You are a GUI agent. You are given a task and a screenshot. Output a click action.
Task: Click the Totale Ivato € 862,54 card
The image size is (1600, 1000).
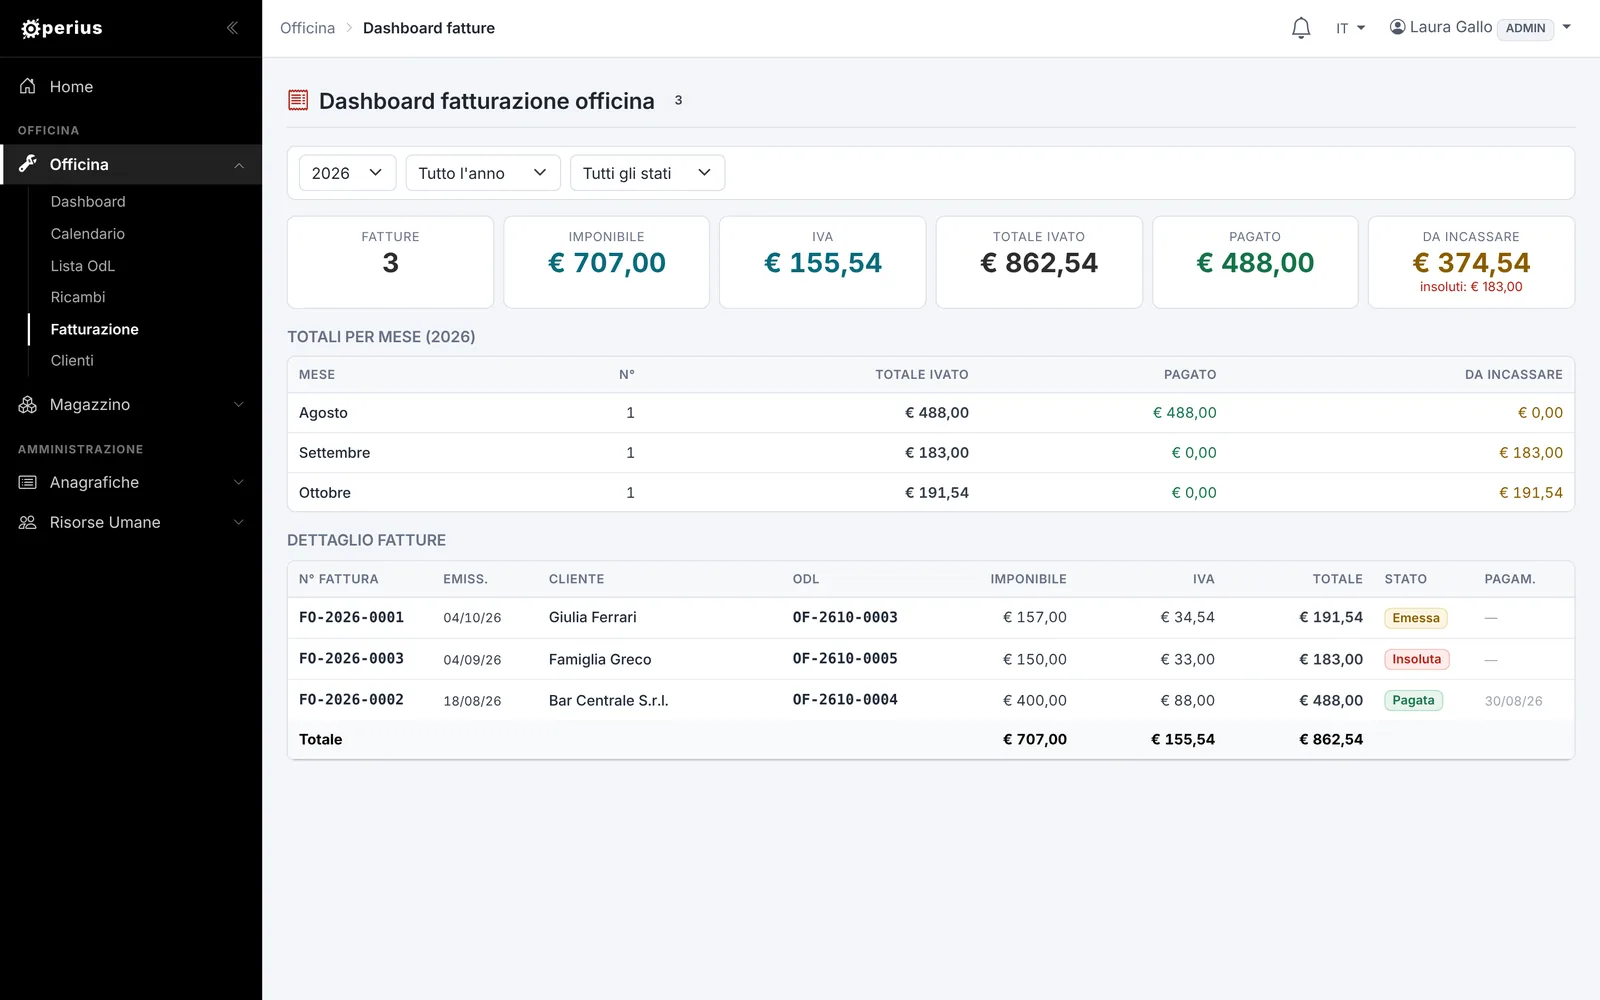tap(1039, 262)
